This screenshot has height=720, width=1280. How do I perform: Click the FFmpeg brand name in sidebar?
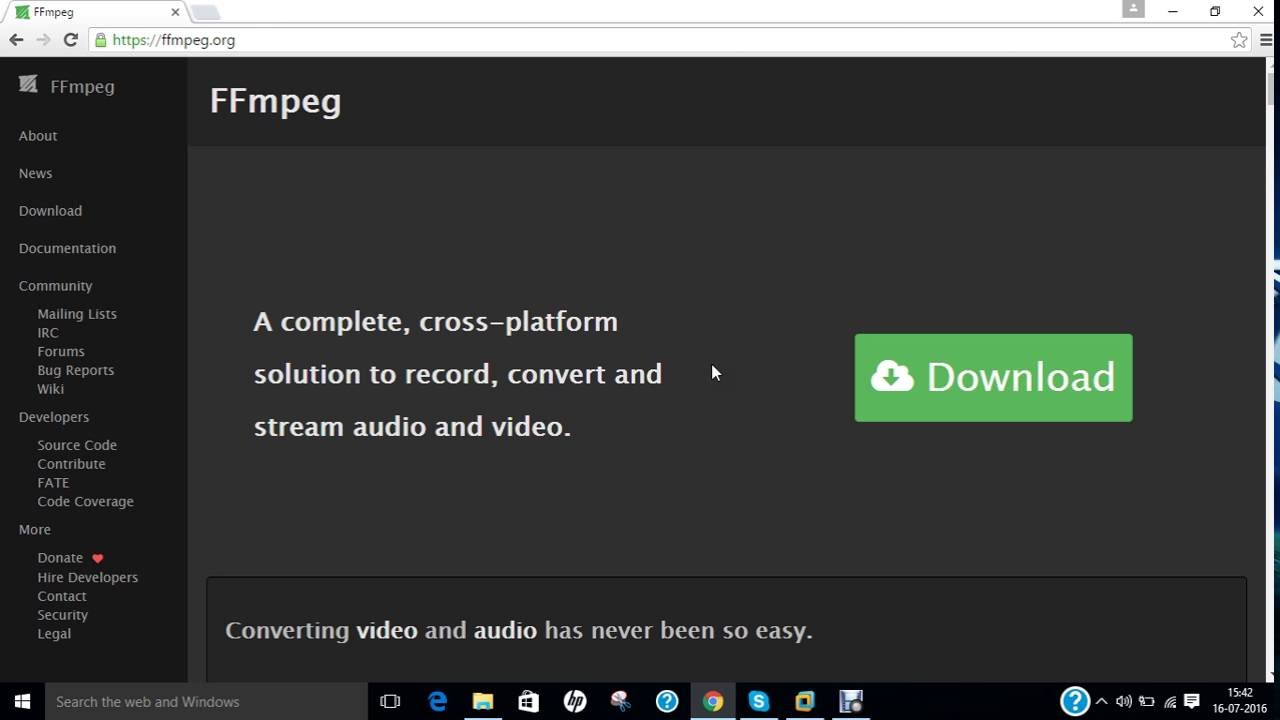[x=82, y=87]
